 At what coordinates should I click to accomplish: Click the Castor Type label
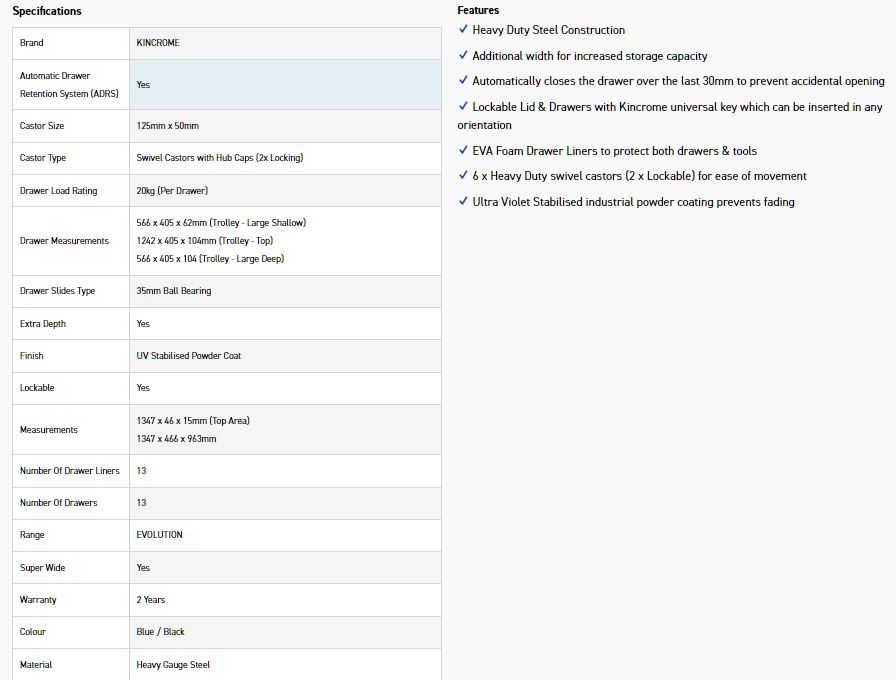click(x=43, y=158)
